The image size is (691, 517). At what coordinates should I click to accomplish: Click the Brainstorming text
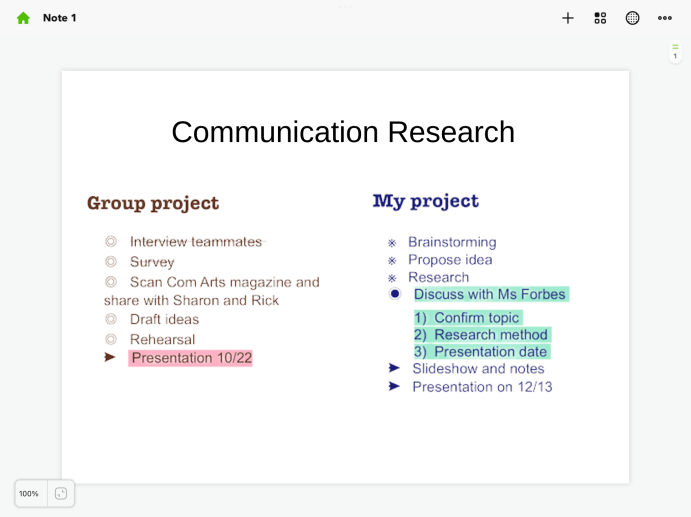[452, 242]
